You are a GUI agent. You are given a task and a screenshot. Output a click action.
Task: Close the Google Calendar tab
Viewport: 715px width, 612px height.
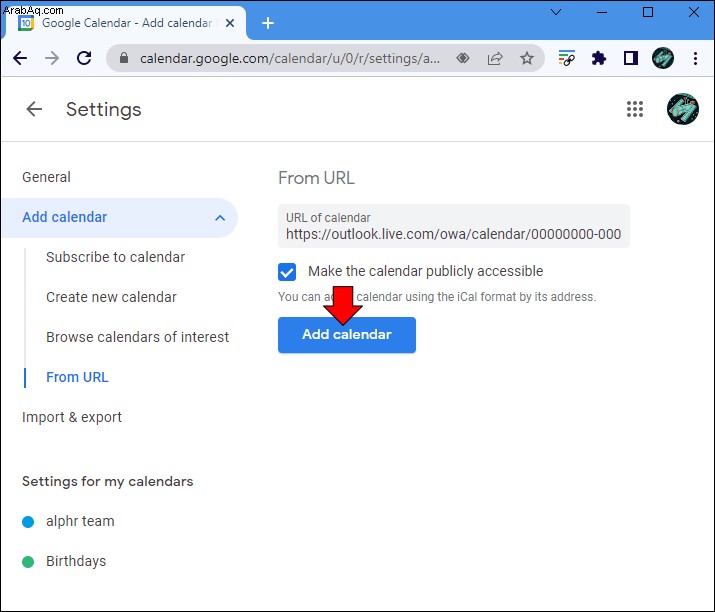click(x=230, y=23)
